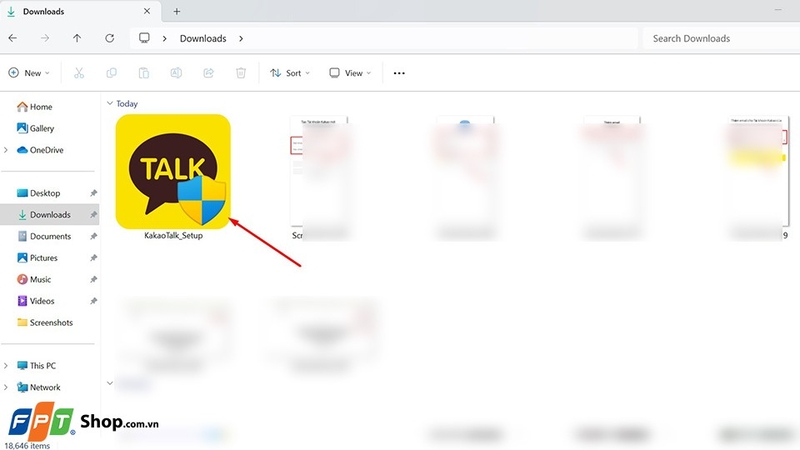The width and height of the screenshot is (800, 450).
Task: Click the This PC monitor icon in address bar
Action: [144, 38]
